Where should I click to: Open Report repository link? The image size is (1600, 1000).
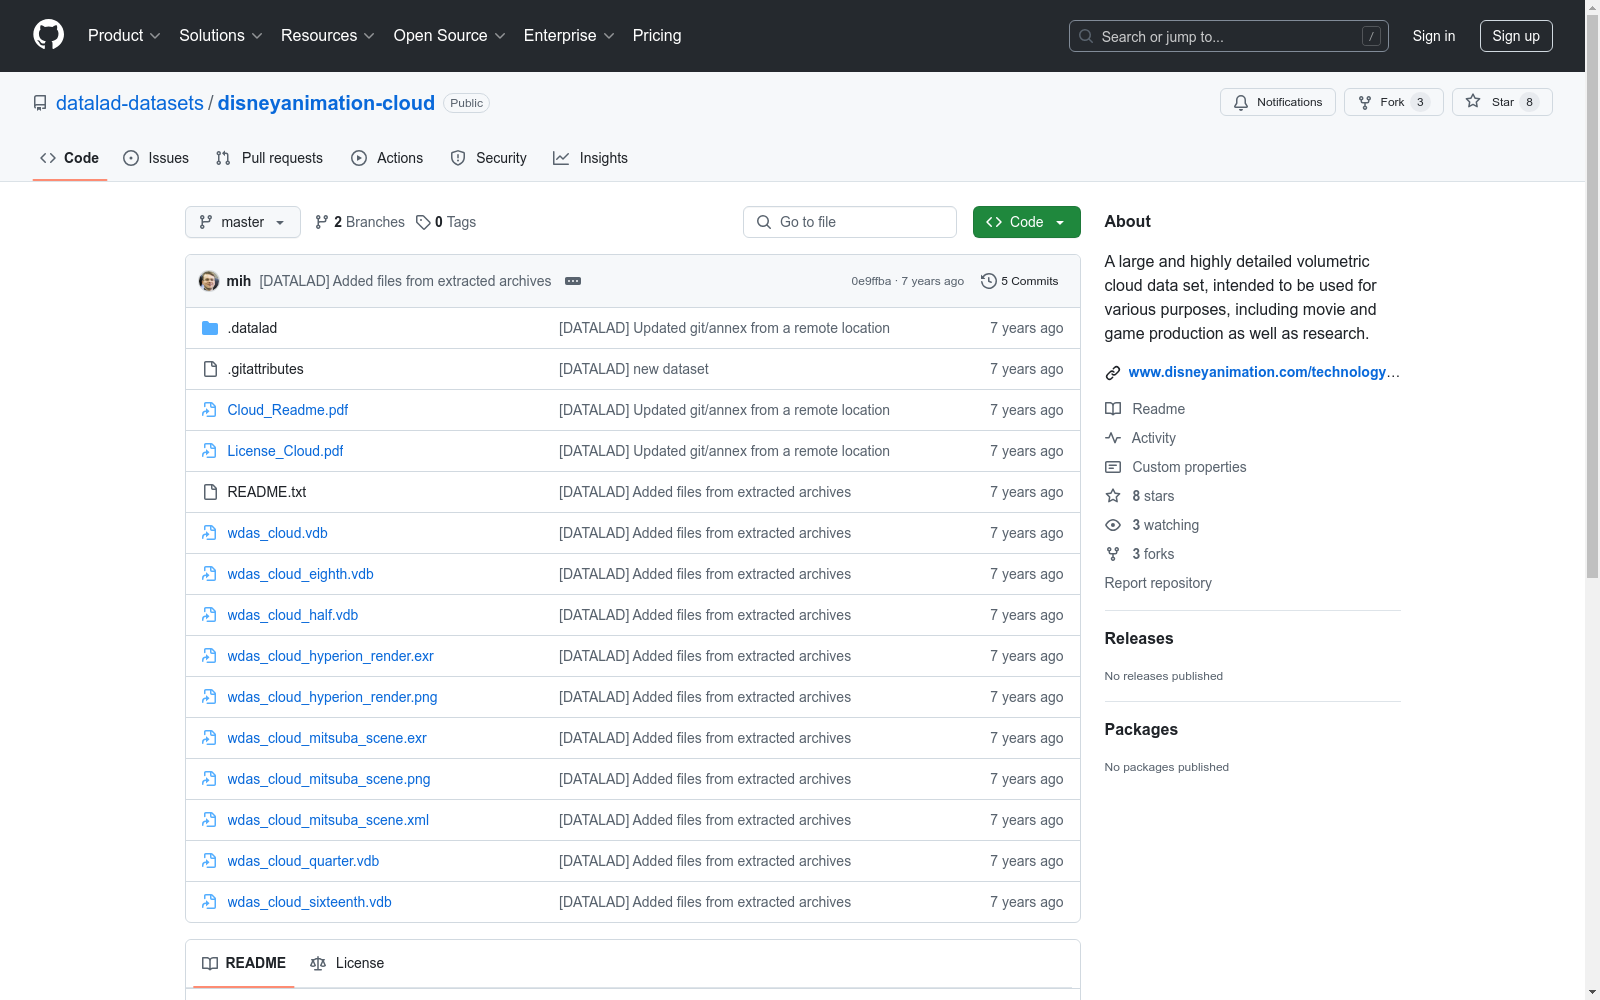click(1158, 583)
